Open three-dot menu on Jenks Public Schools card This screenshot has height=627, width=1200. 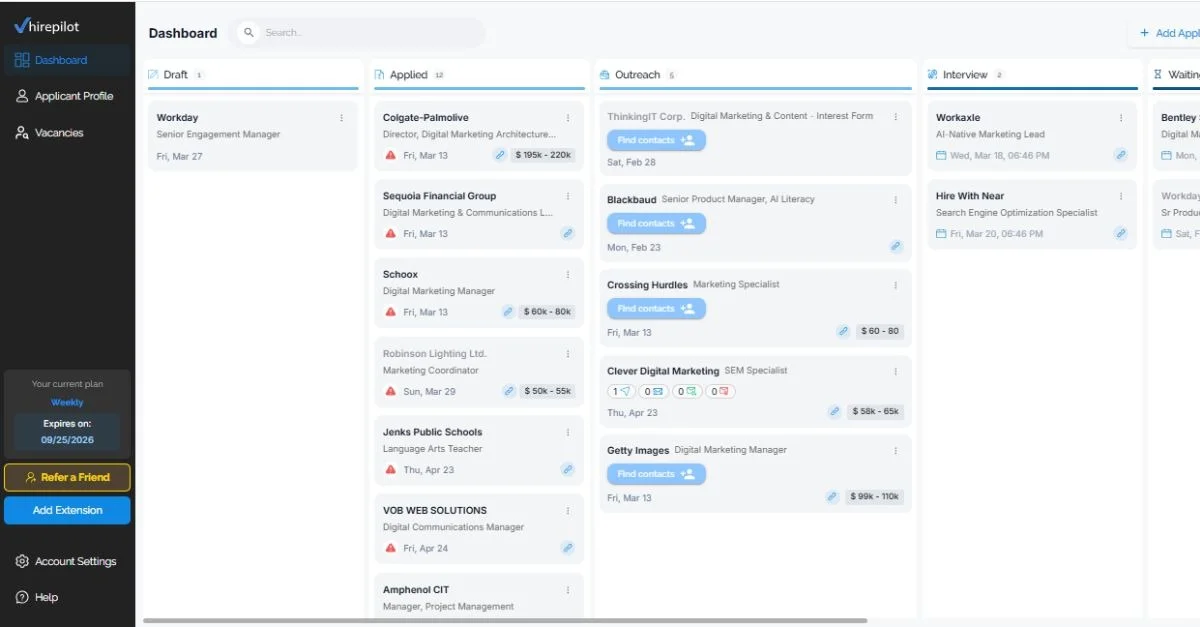568,432
